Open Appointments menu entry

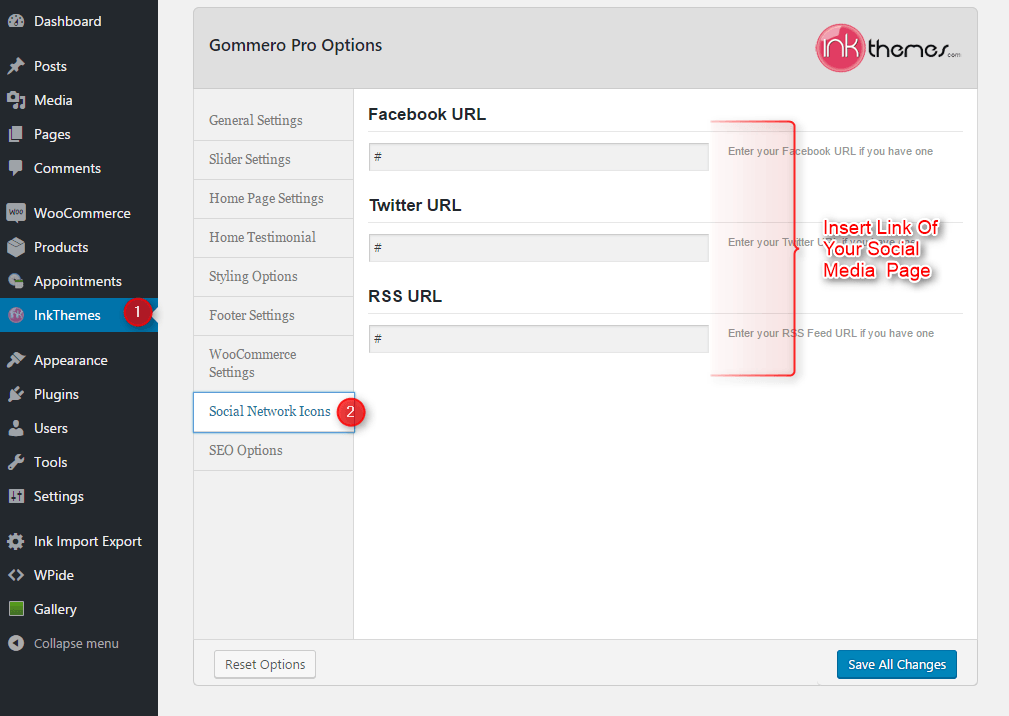79,281
